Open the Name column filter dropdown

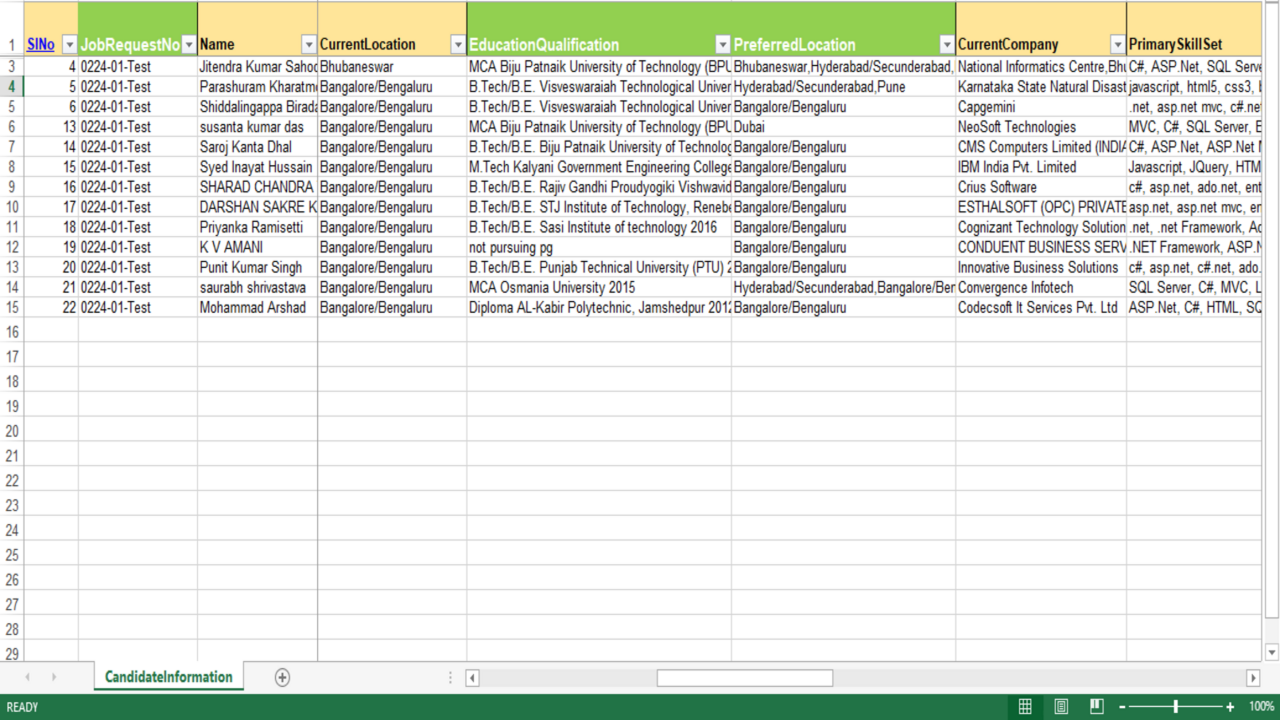pos(309,45)
